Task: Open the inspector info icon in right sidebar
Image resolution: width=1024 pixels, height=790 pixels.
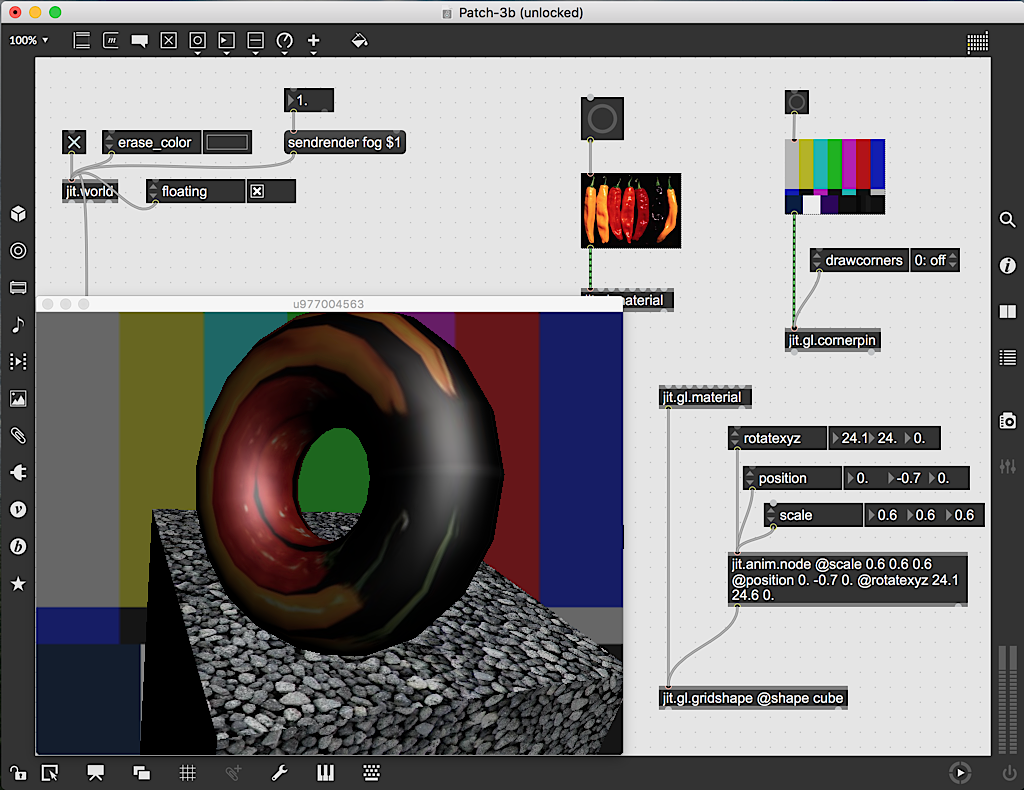Action: (1008, 266)
